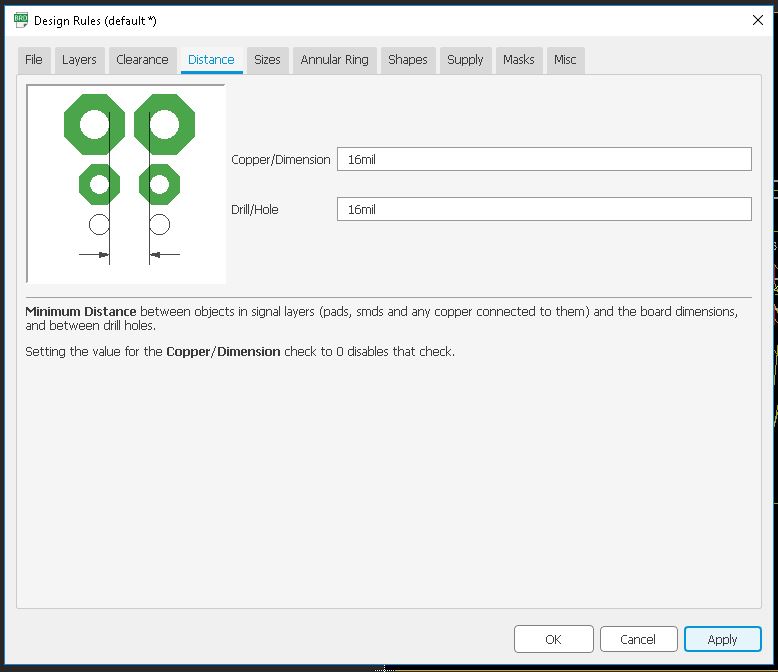
Task: Open the Annular Ring tab
Action: [334, 60]
